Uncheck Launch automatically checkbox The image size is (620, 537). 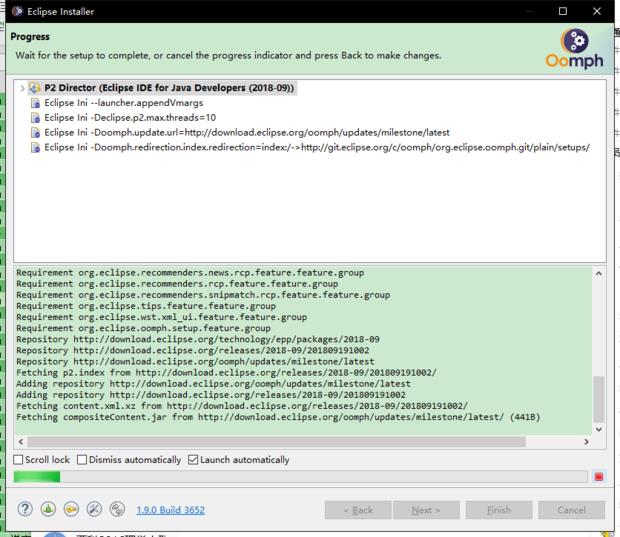coord(193,460)
